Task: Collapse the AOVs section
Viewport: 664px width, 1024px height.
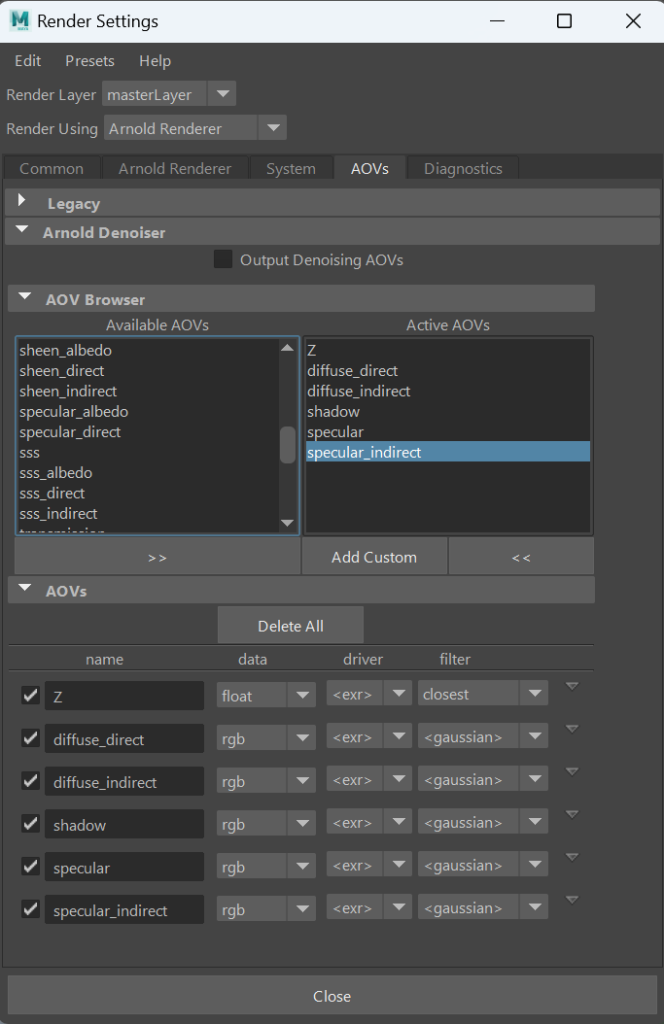Action: 25,588
